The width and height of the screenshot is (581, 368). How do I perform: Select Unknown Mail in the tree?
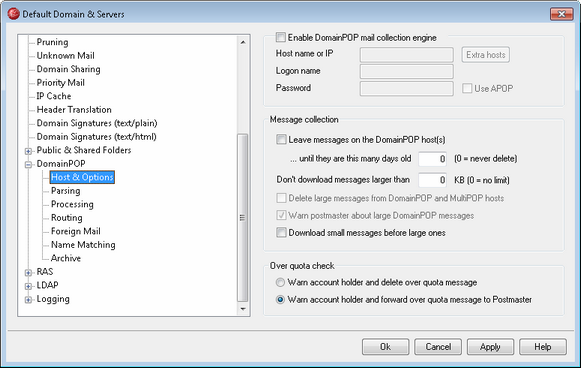point(66,56)
